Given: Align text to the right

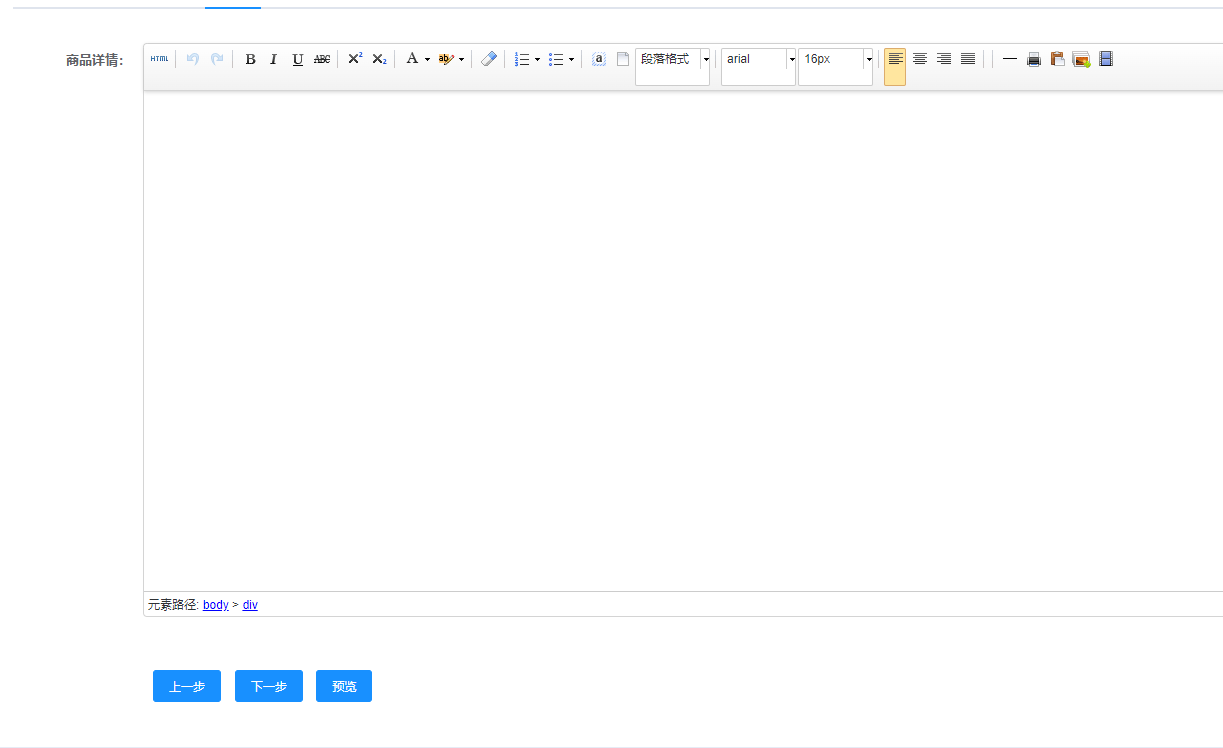Looking at the screenshot, I should coord(944,59).
